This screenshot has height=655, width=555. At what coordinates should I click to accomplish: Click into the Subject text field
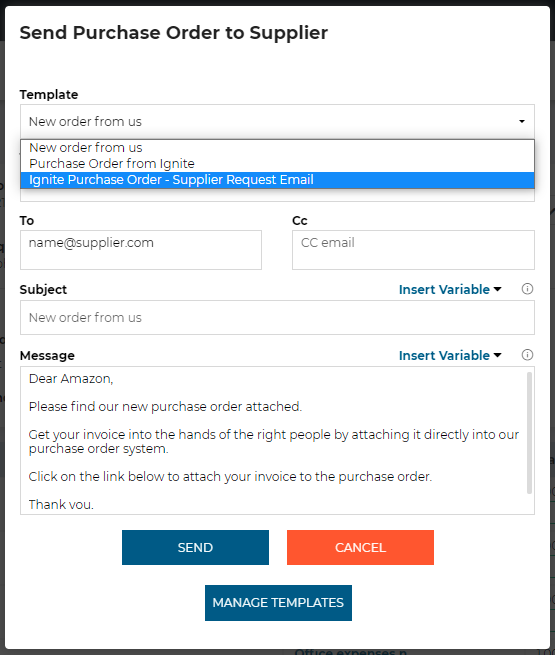(277, 317)
